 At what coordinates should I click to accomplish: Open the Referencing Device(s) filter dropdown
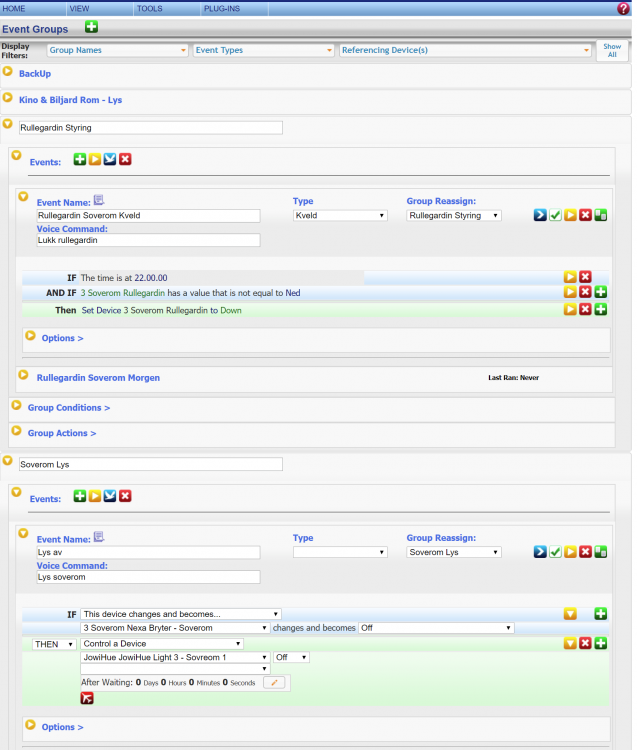pos(465,50)
